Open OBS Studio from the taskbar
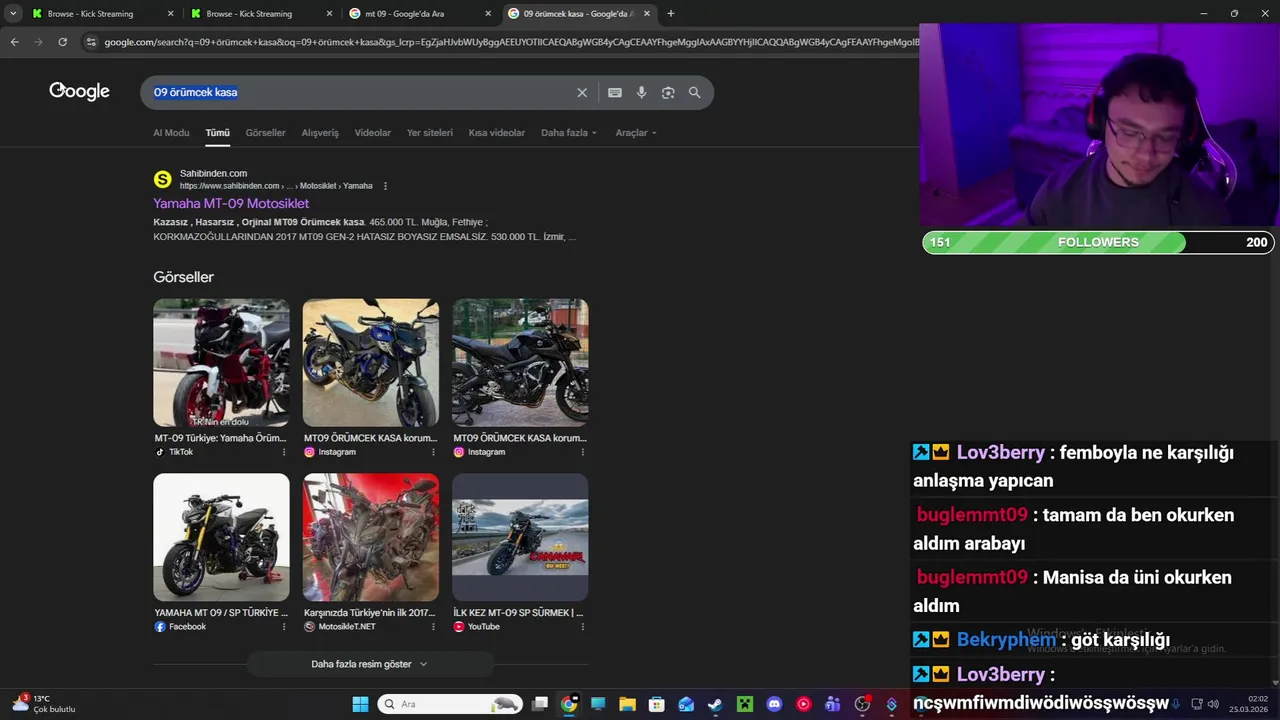The height and width of the screenshot is (720, 1280). [x=862, y=704]
